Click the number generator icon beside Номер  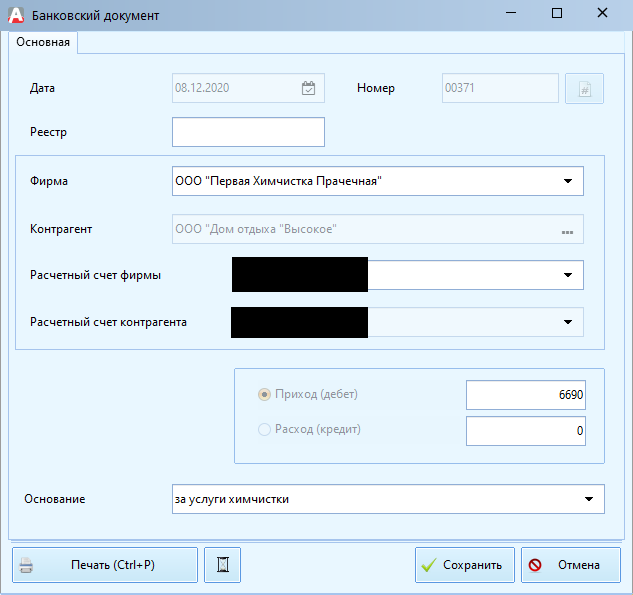point(585,89)
